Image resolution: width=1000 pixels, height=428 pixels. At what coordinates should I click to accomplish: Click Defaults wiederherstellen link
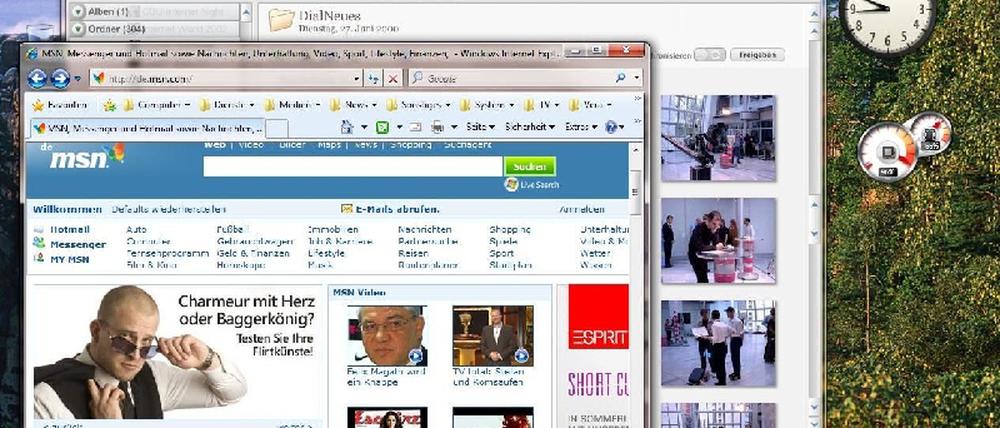pos(168,209)
